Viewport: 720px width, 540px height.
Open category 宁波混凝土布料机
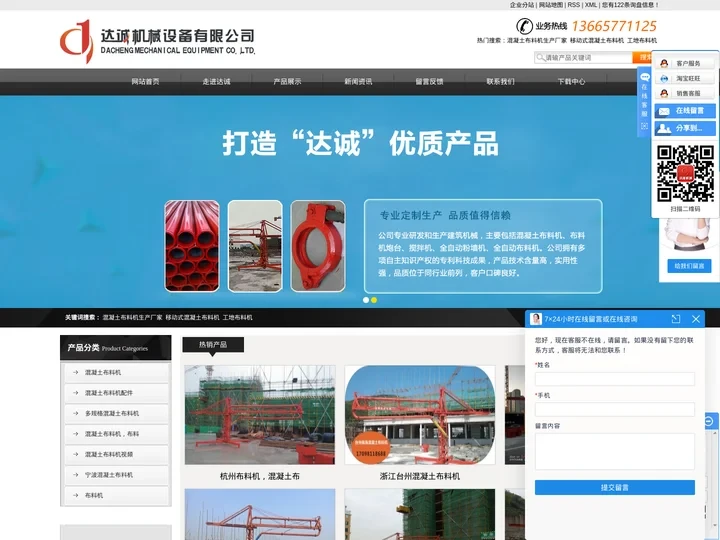coord(116,475)
